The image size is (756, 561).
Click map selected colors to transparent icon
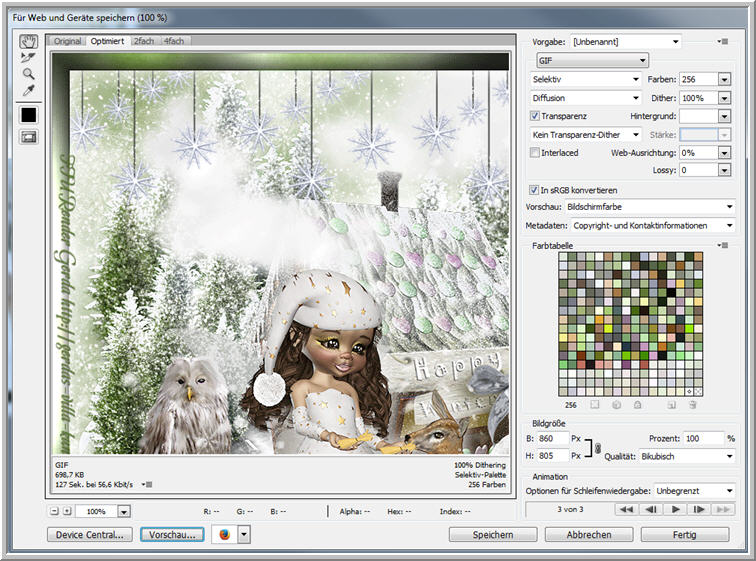click(595, 405)
